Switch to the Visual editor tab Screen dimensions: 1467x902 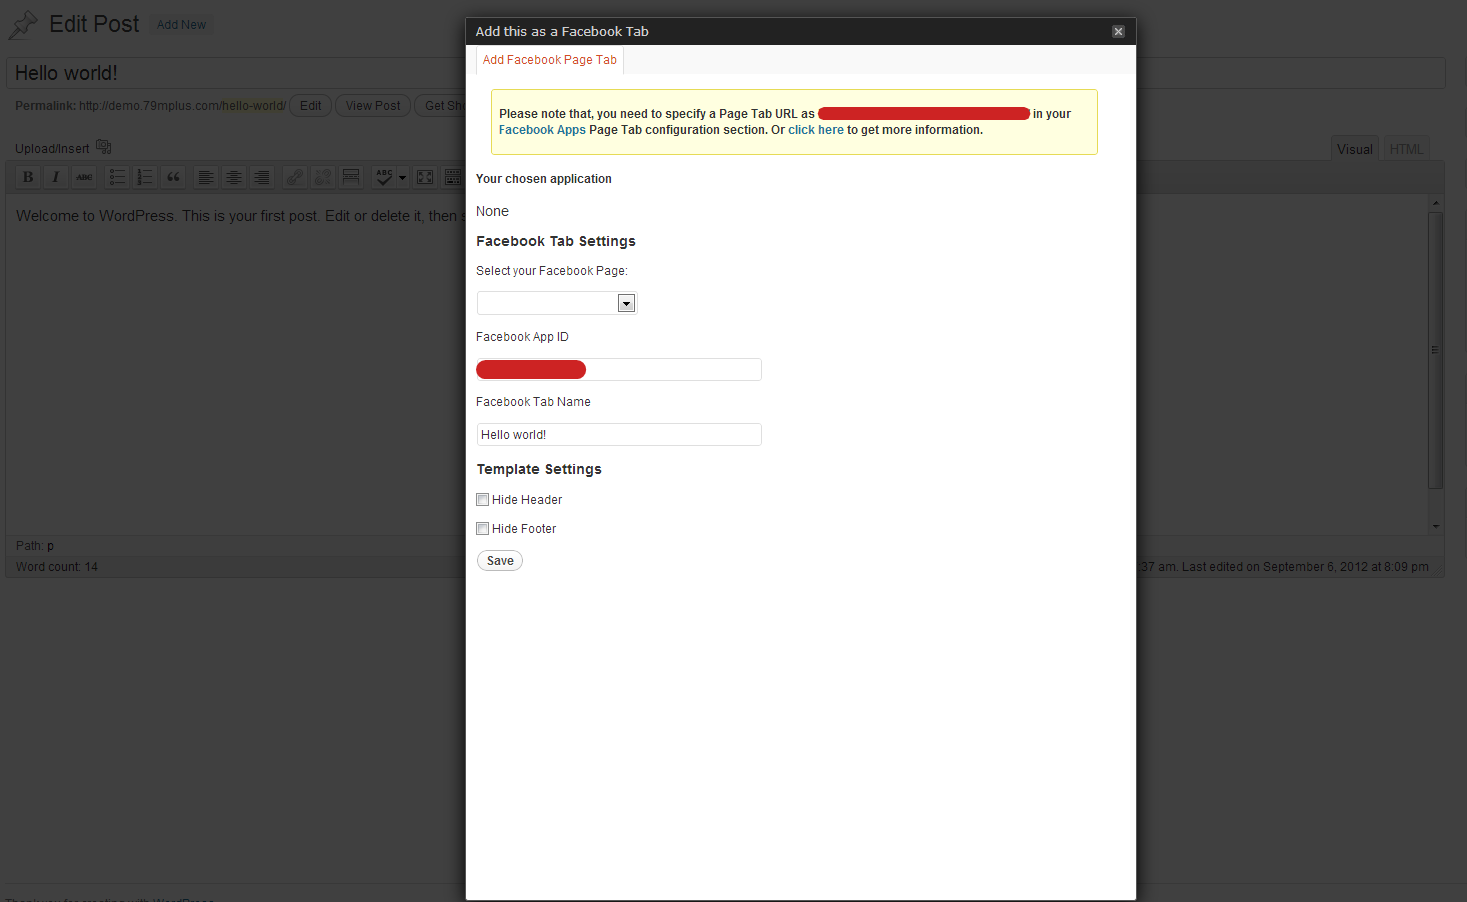point(1355,149)
